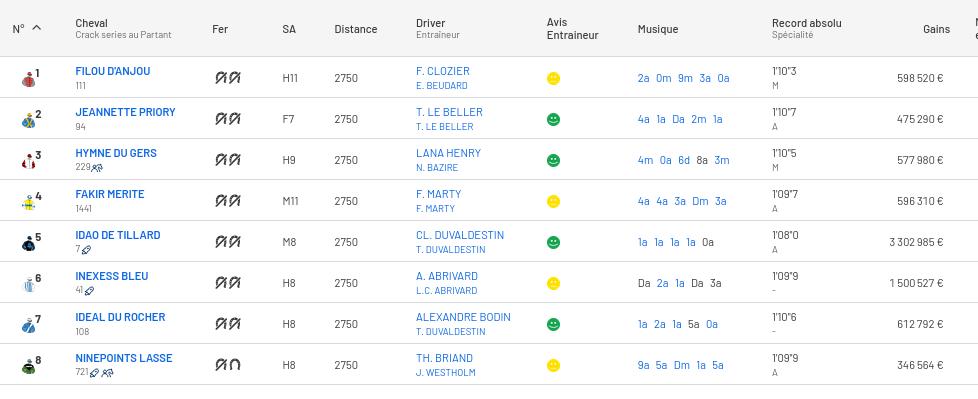Click the Musique column header
This screenshot has height=399, width=978.
[x=657, y=29]
